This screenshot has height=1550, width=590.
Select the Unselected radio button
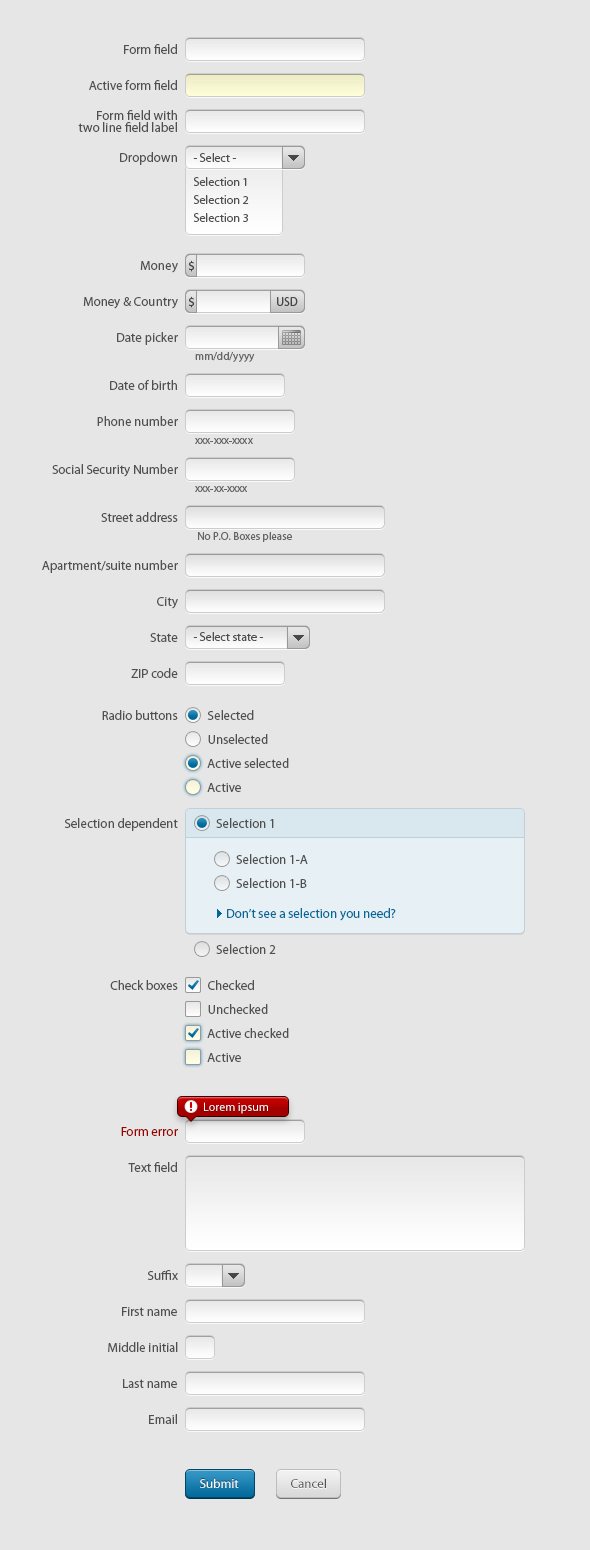click(193, 739)
